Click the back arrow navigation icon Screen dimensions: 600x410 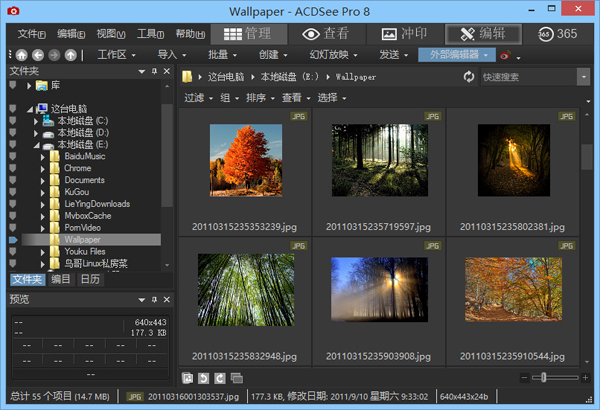tap(38, 55)
